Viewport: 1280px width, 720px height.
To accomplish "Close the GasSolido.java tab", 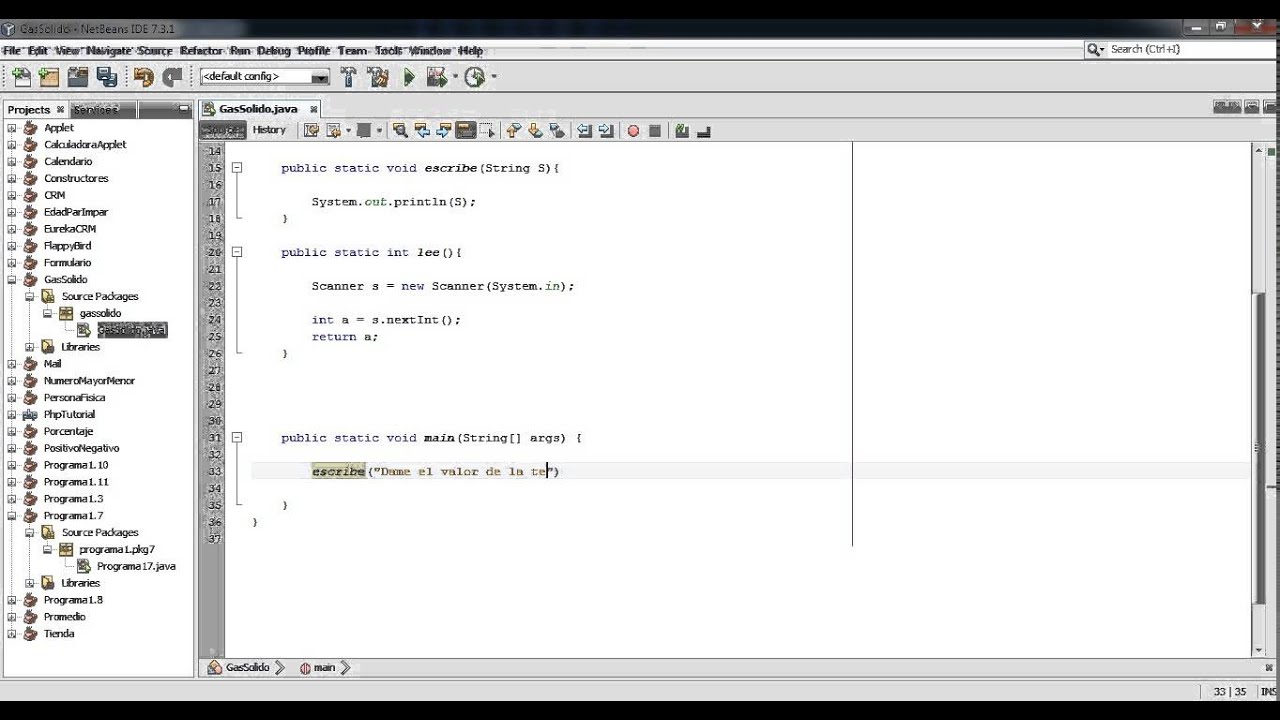I will pos(313,109).
